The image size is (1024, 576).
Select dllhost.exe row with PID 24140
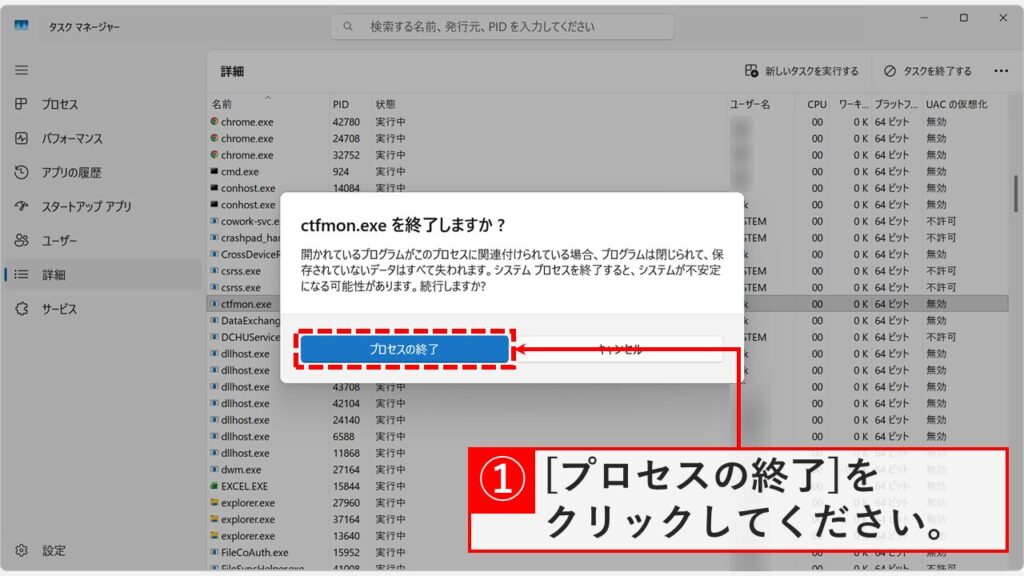tap(607, 420)
